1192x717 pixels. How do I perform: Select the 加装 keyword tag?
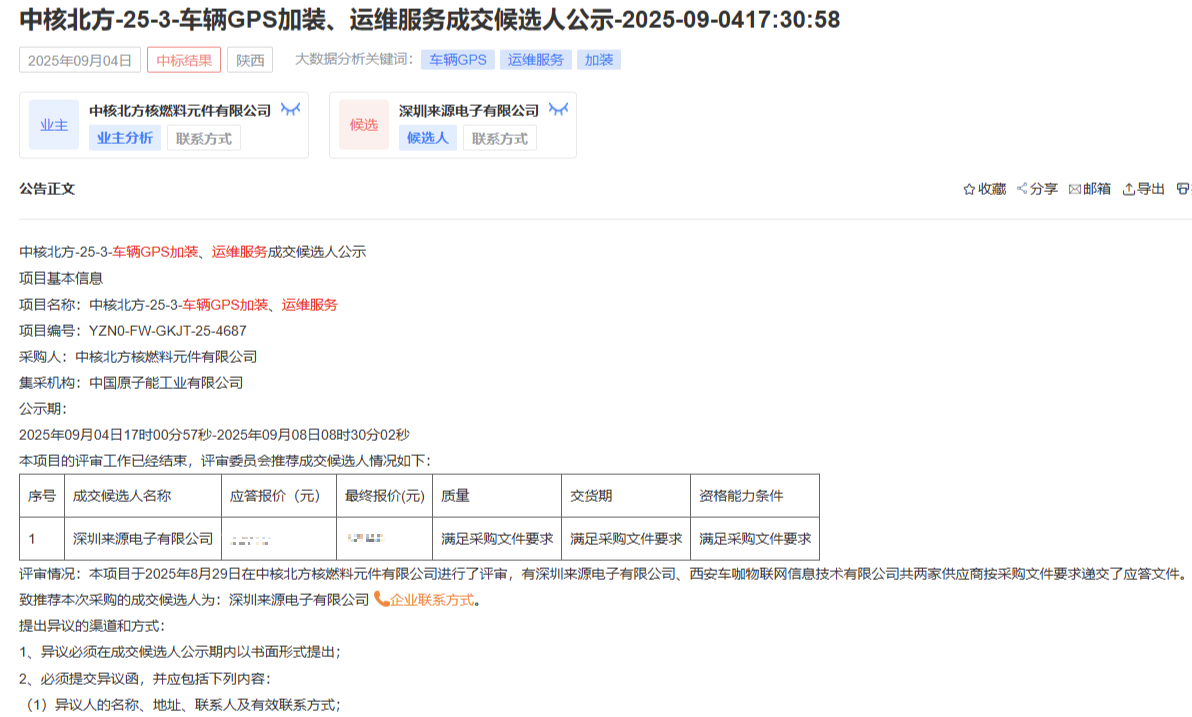pyautogui.click(x=598, y=60)
